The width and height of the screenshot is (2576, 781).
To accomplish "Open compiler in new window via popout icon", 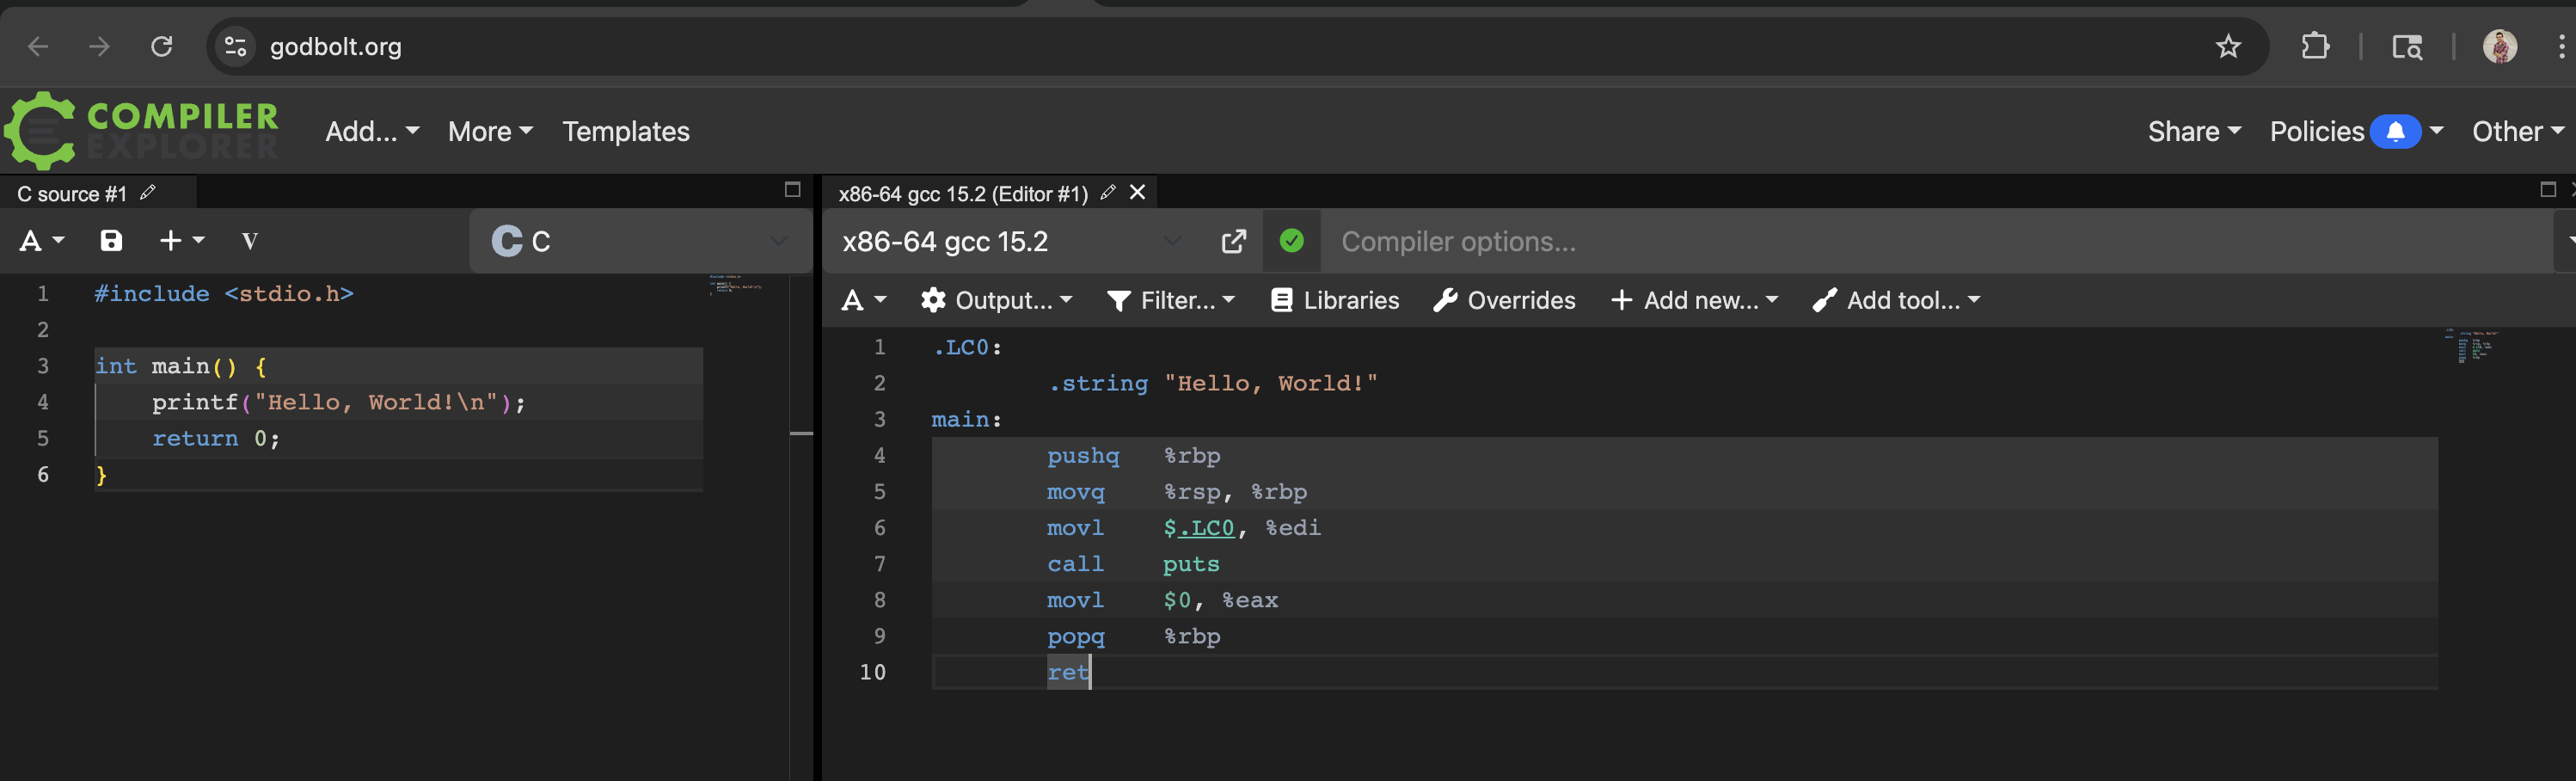I will pyautogui.click(x=1234, y=241).
